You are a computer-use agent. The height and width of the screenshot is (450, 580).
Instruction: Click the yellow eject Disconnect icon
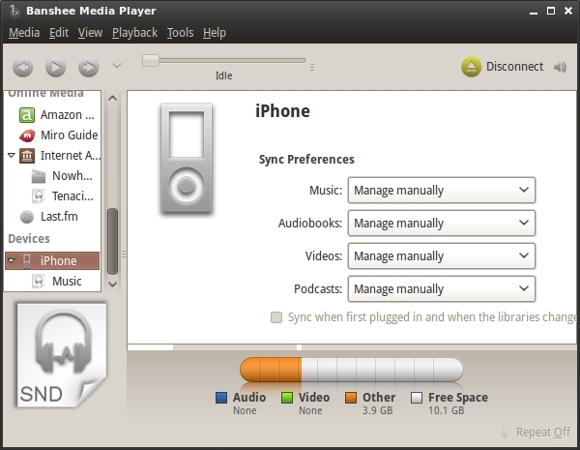[471, 67]
